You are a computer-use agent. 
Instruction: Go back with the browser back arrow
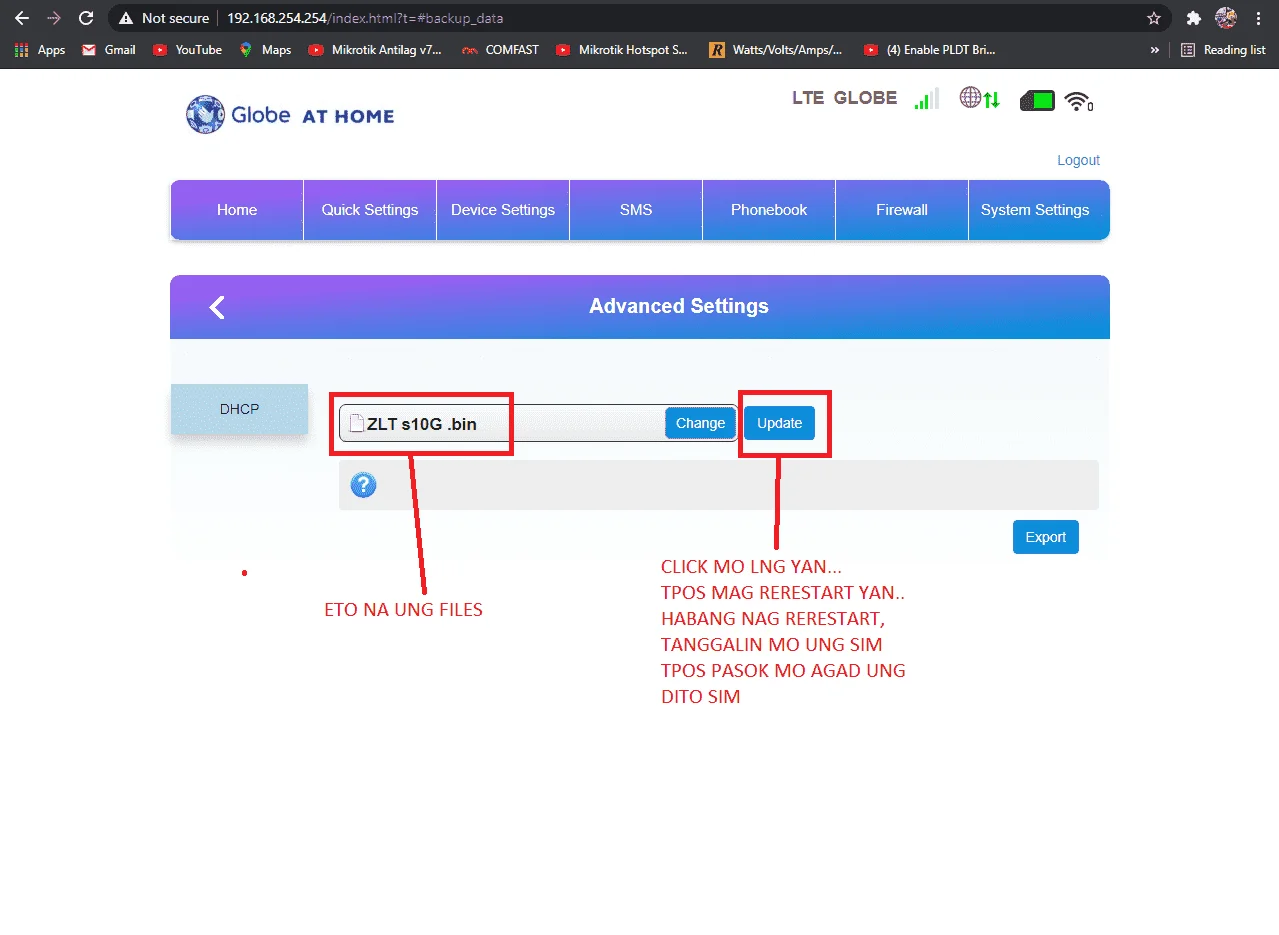(x=22, y=18)
